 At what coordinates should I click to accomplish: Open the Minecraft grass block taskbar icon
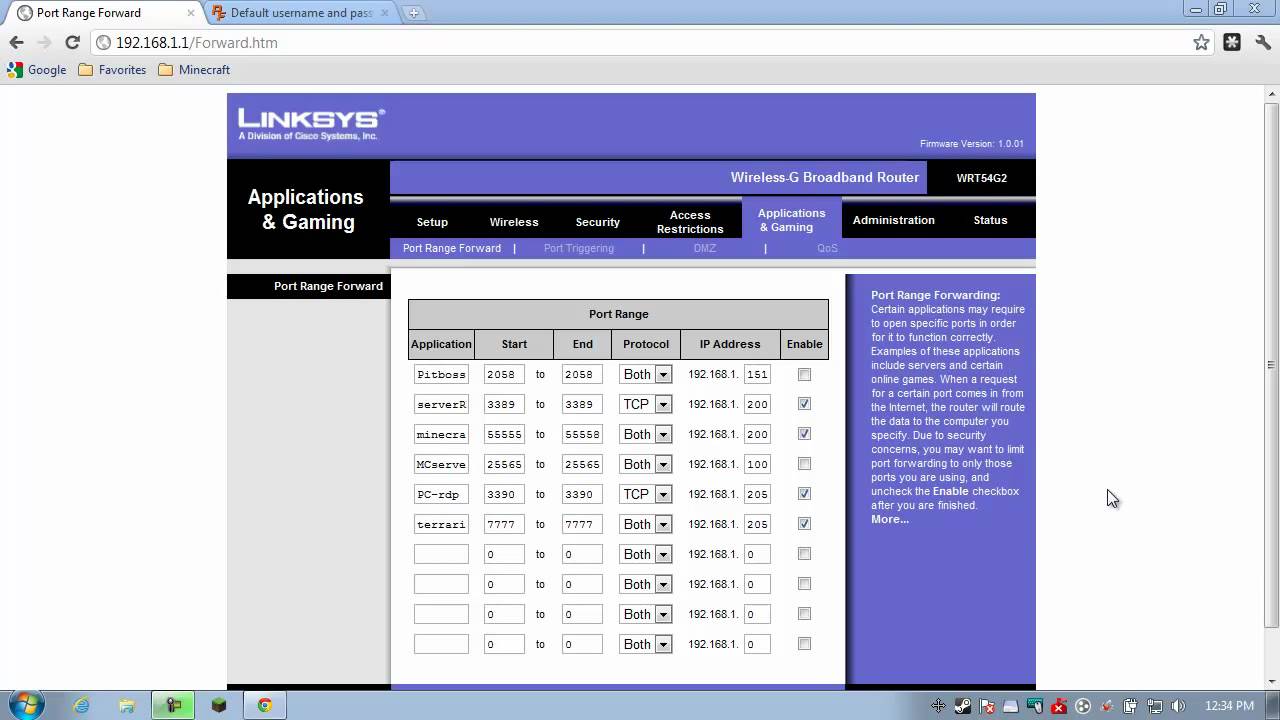point(219,705)
